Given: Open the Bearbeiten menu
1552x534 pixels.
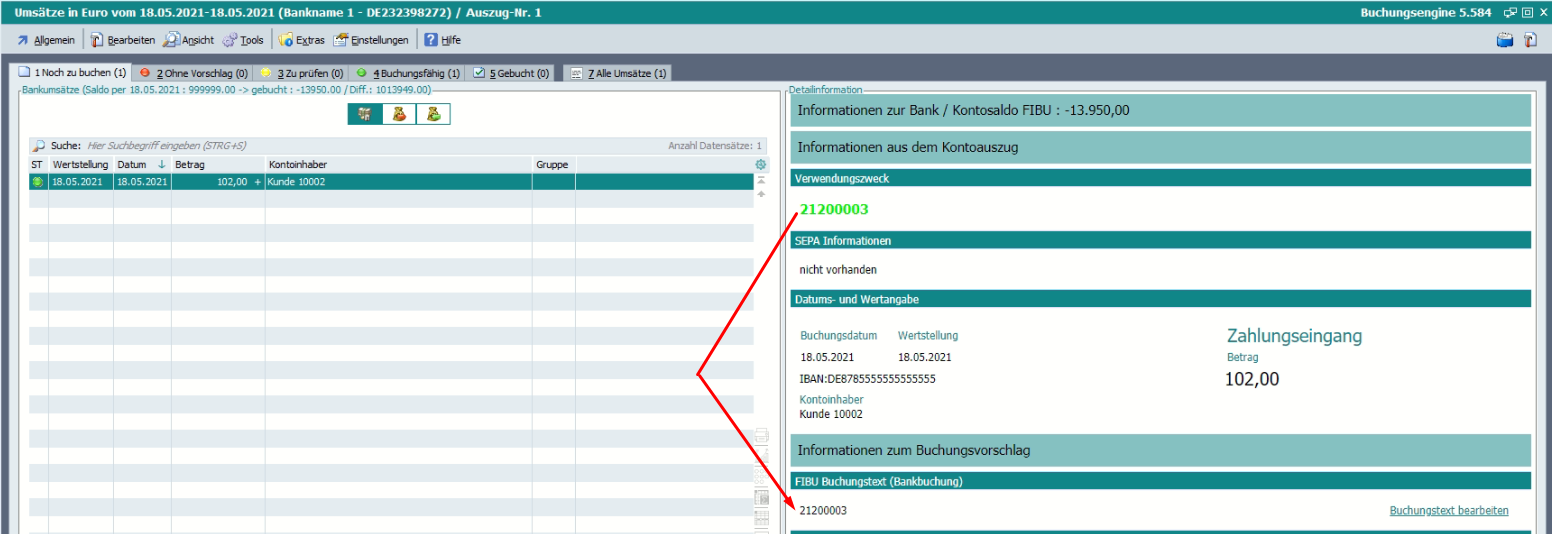Looking at the screenshot, I should 123,40.
